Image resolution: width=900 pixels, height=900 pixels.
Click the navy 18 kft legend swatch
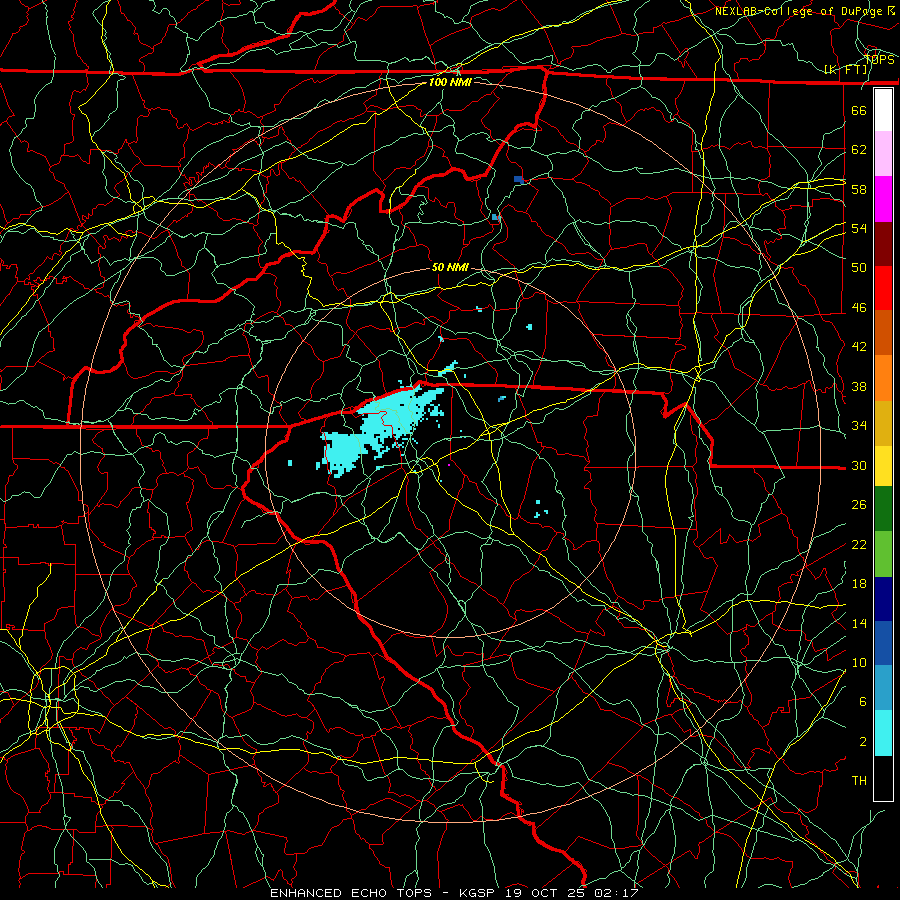(x=883, y=599)
